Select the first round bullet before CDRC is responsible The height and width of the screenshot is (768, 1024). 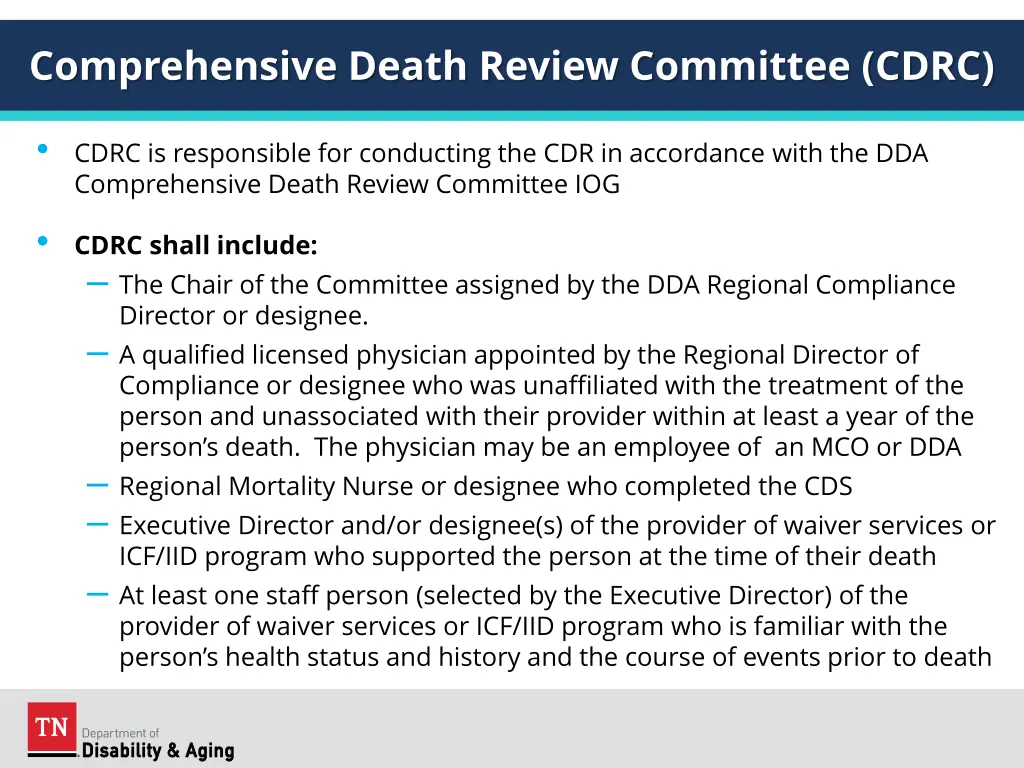pos(42,151)
